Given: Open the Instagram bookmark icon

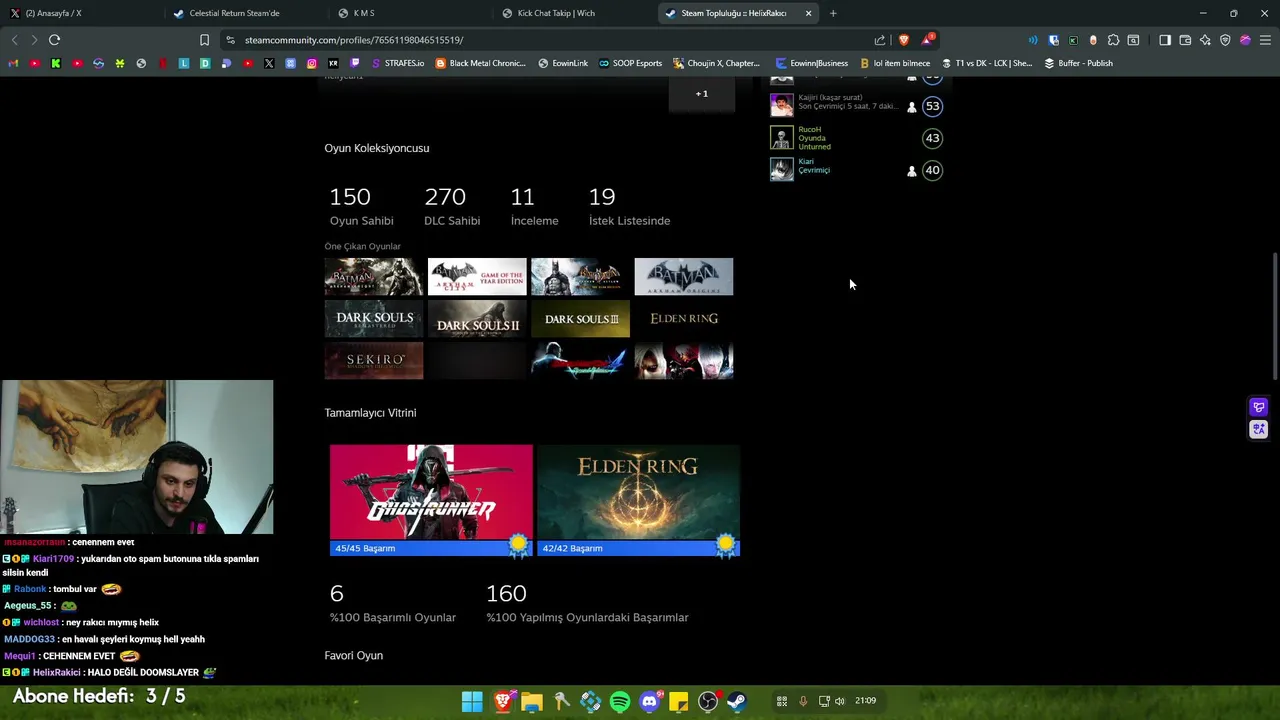Looking at the screenshot, I should tap(312, 63).
